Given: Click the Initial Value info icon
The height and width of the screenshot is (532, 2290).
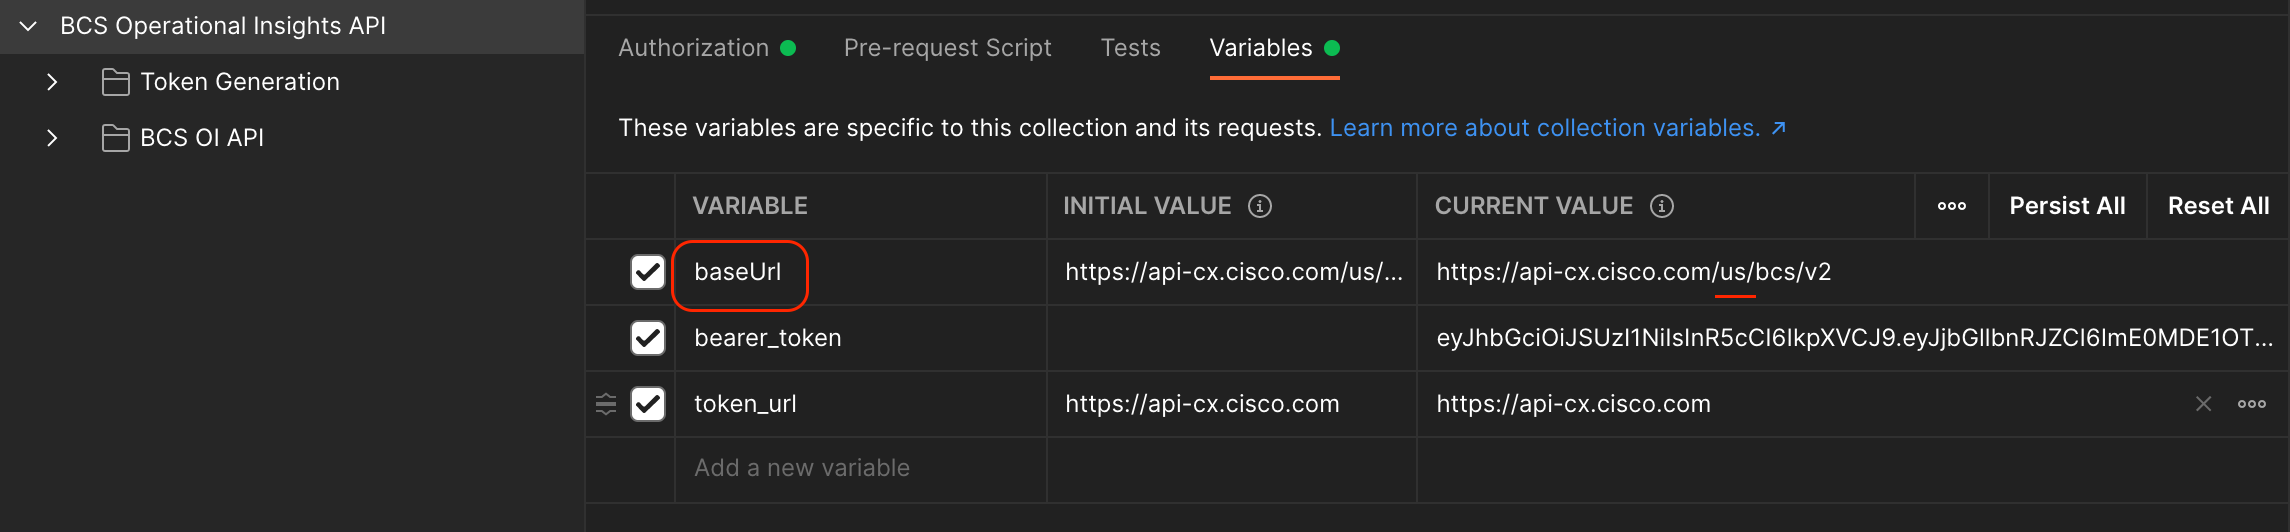Looking at the screenshot, I should [1260, 206].
